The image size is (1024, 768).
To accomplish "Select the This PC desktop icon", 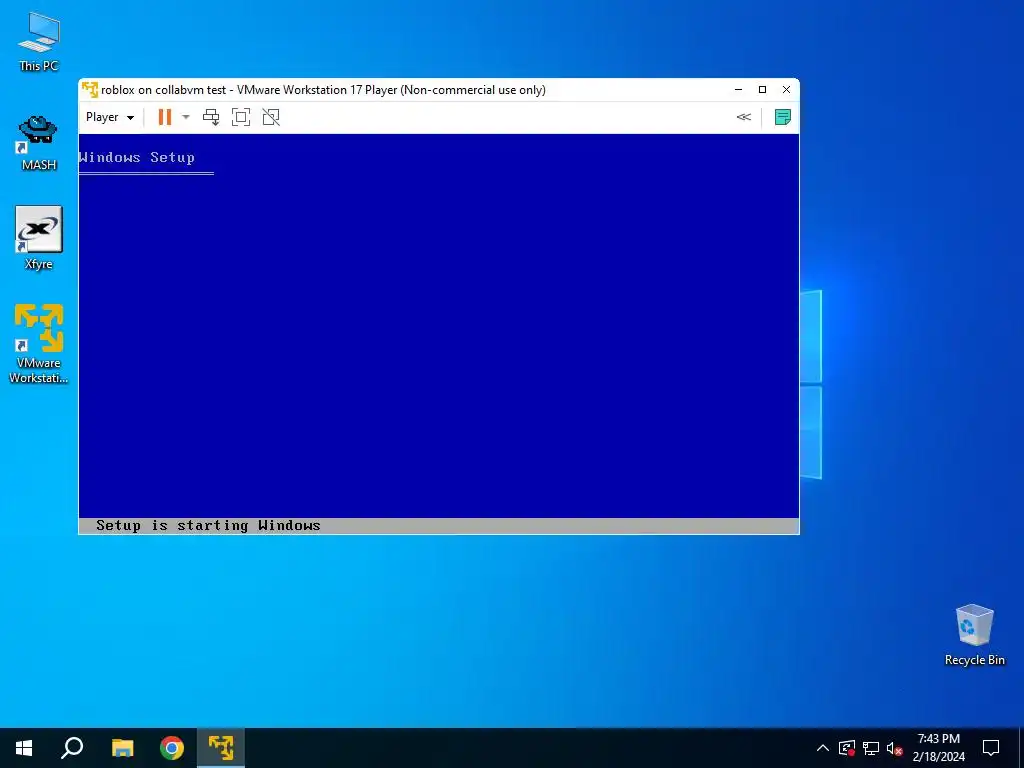I will click(x=39, y=42).
